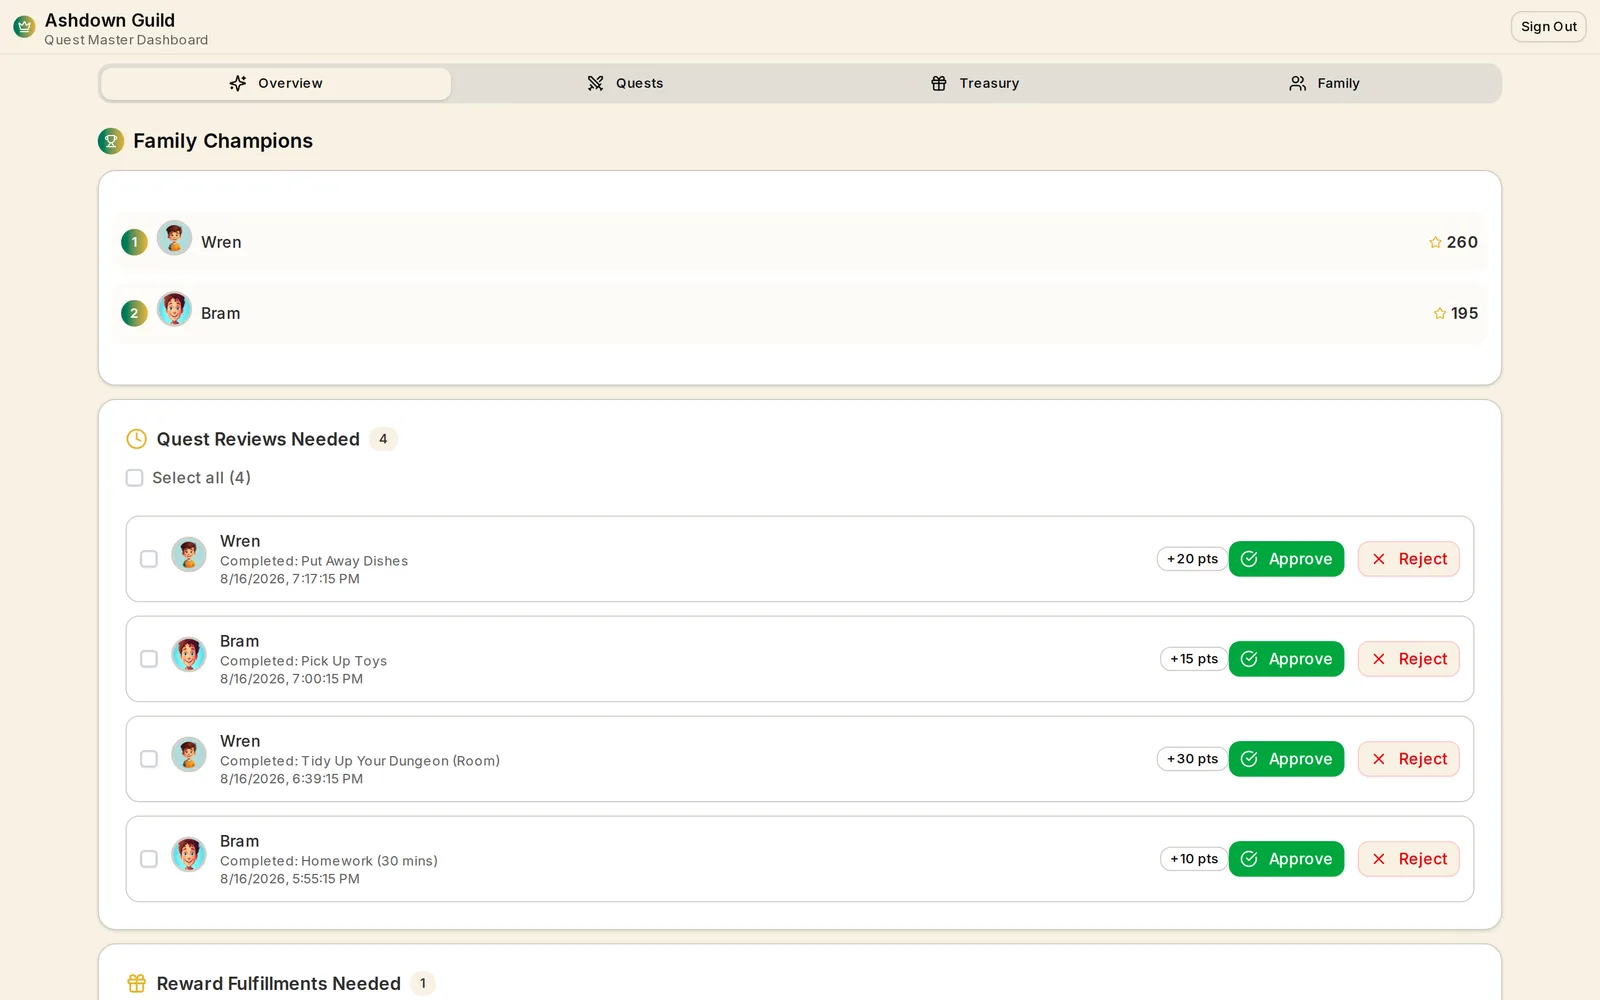Click the +20 pts badge
The image size is (1600, 1000).
coord(1192,559)
